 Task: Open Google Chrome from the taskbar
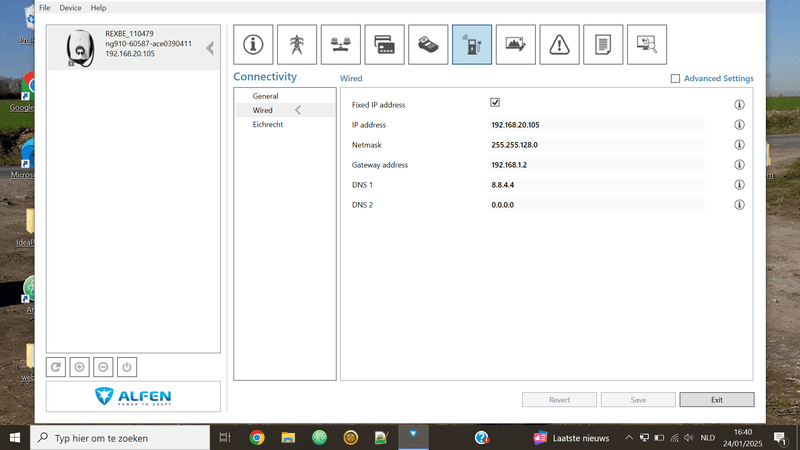pyautogui.click(x=257, y=438)
